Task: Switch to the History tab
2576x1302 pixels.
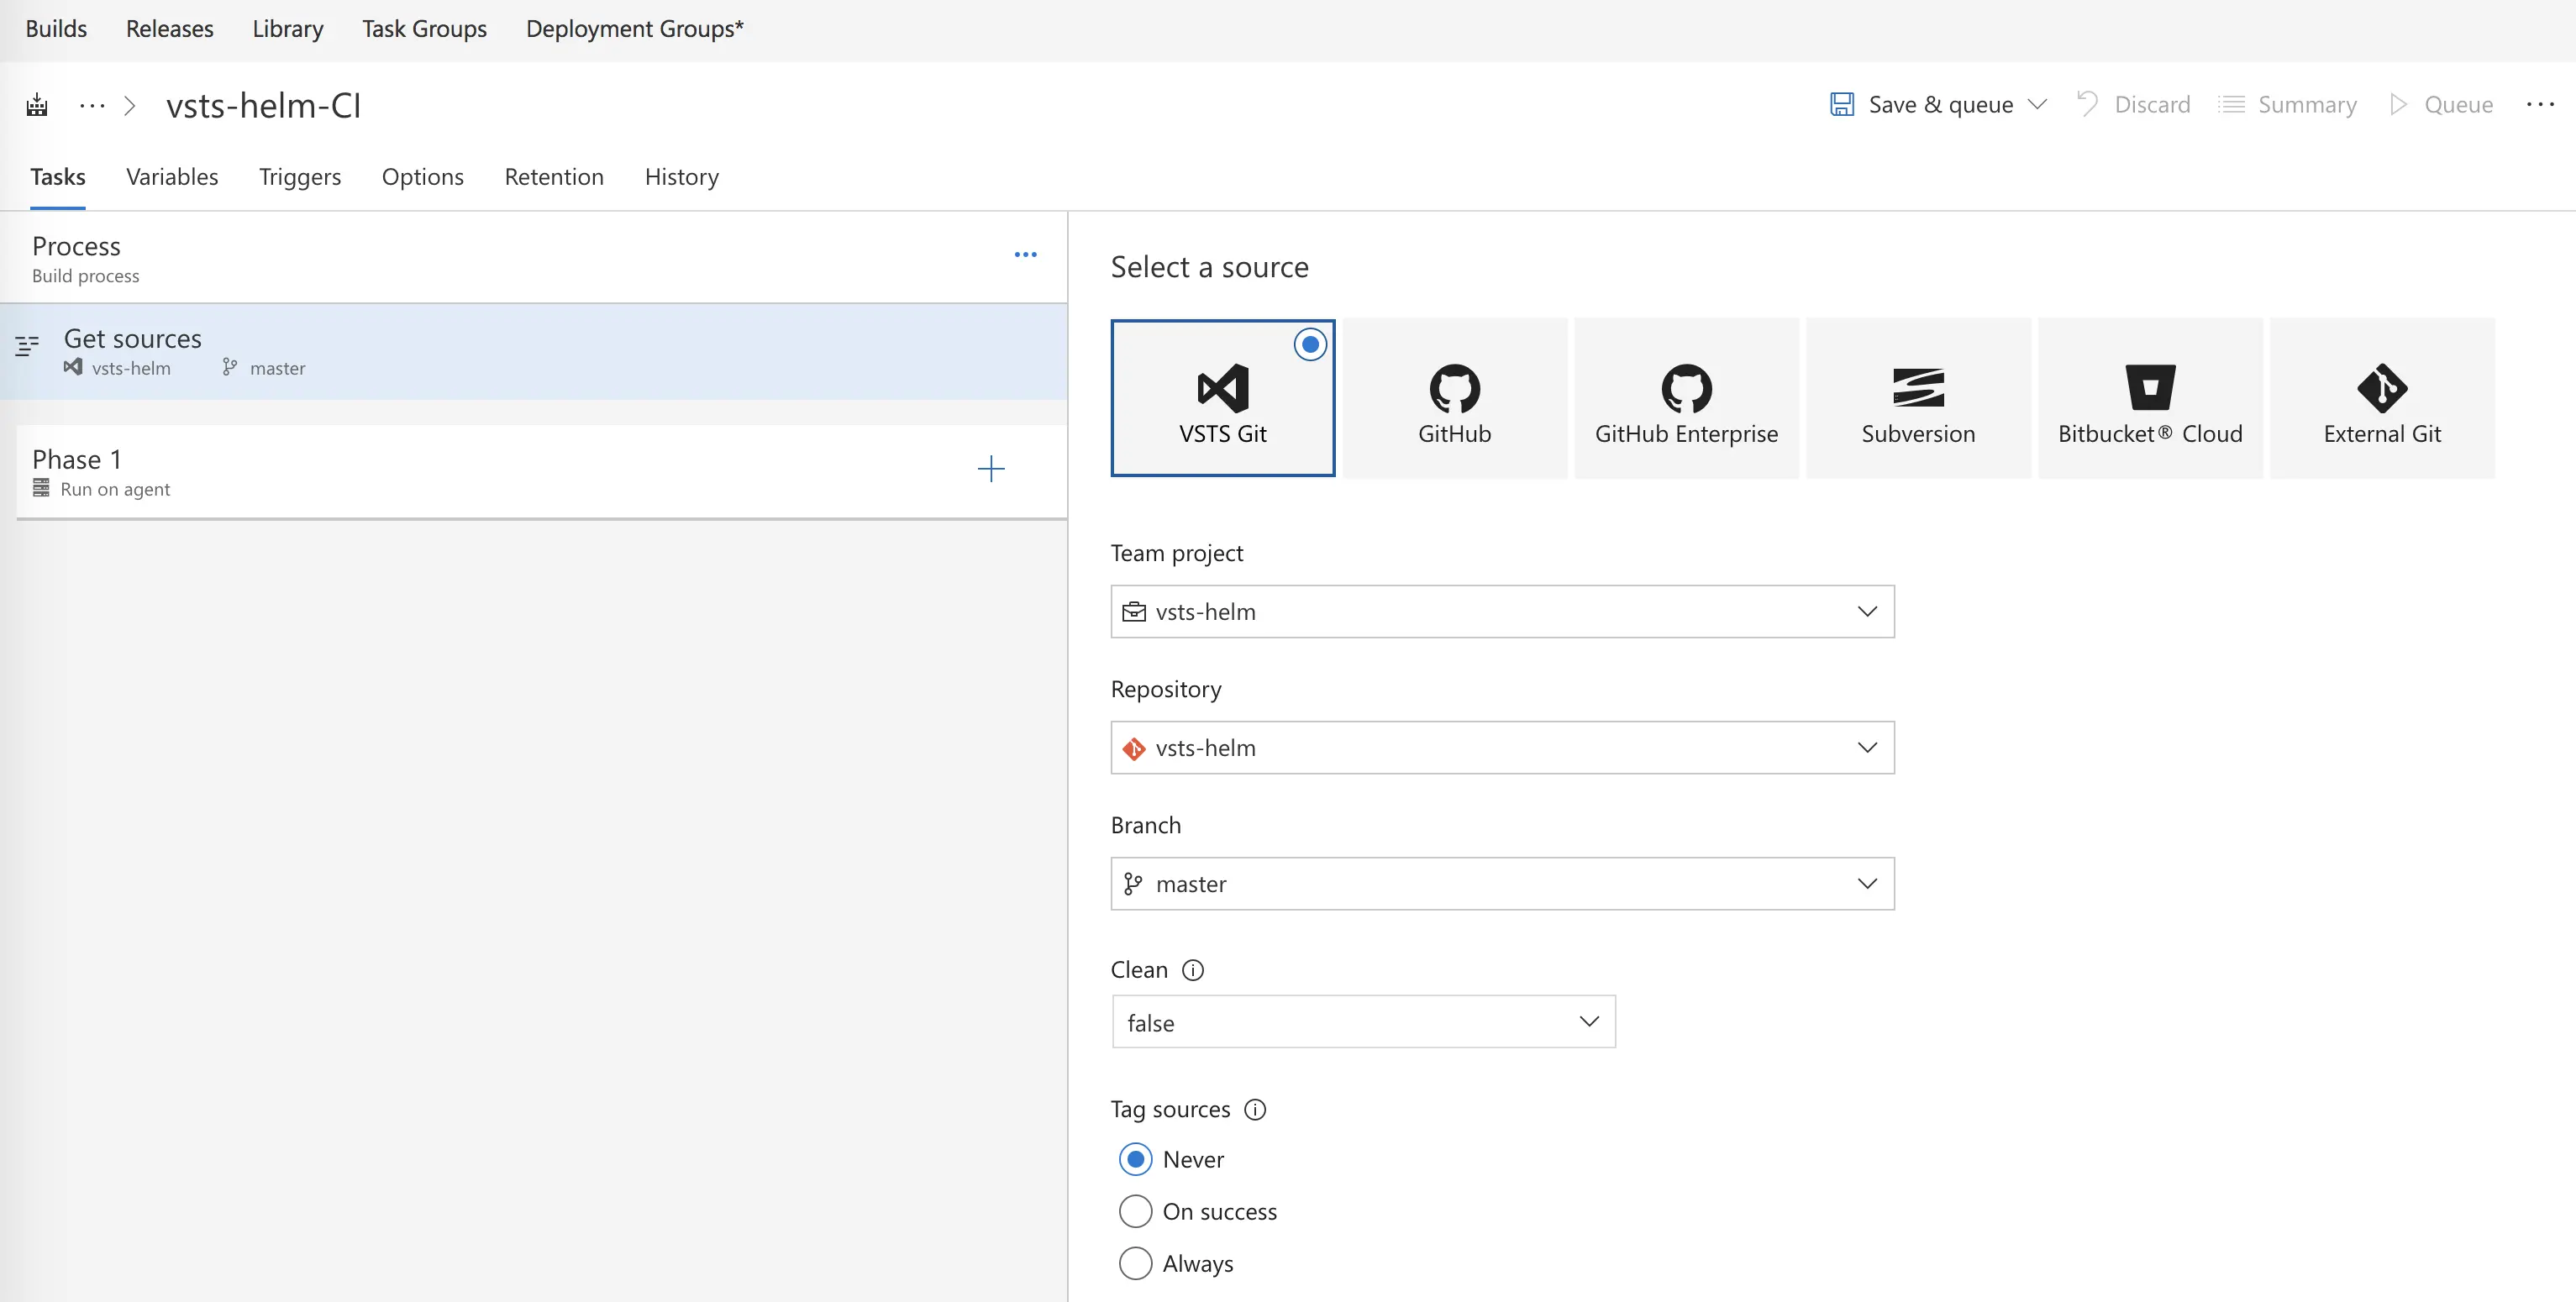Action: click(682, 177)
